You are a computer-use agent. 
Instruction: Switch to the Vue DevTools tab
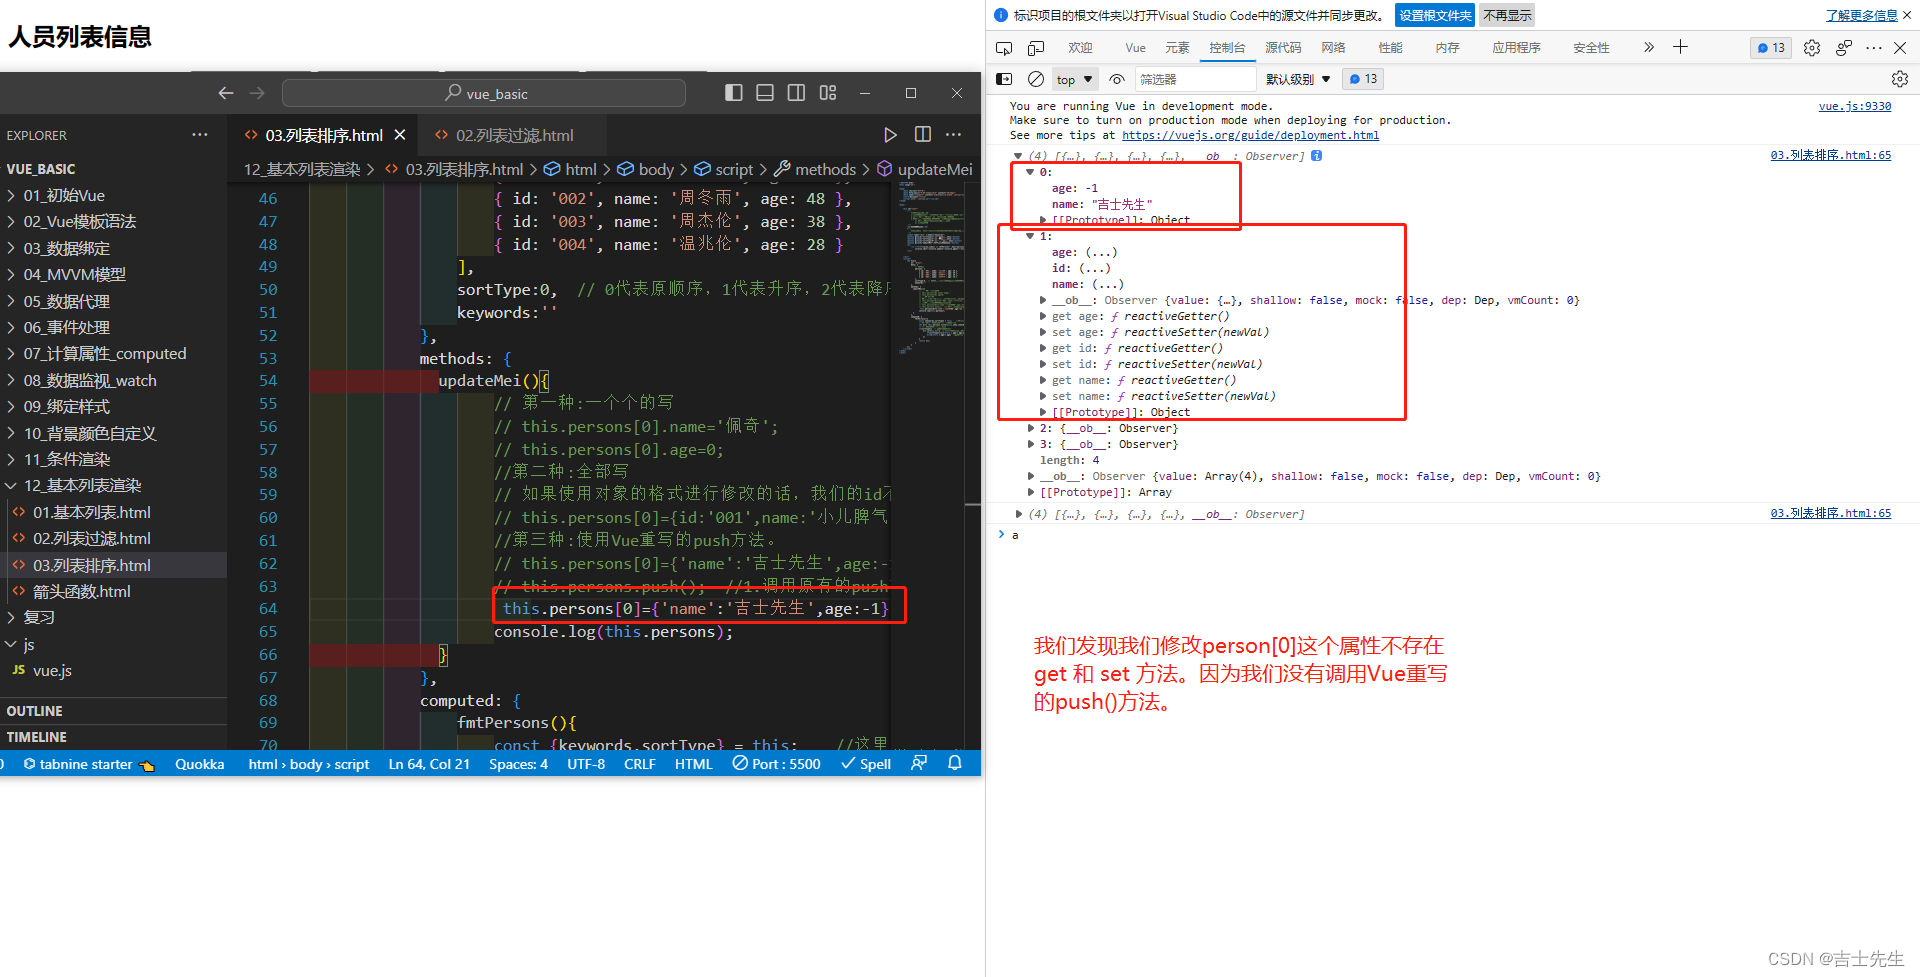point(1135,48)
